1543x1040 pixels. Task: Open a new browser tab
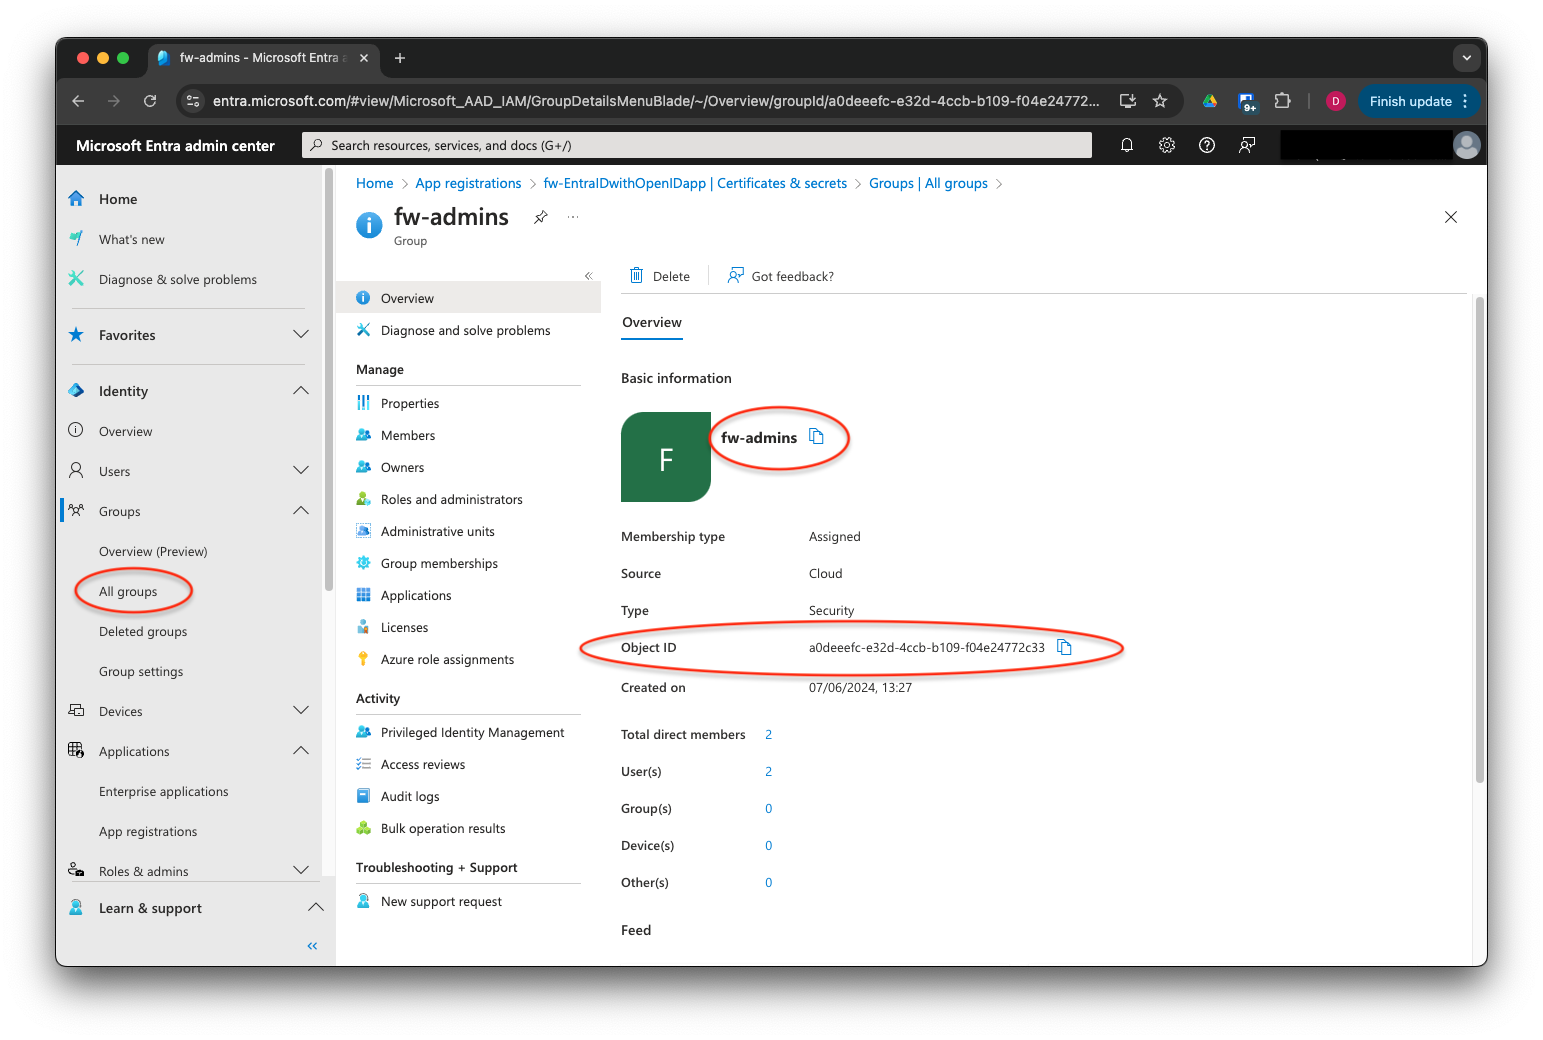click(x=400, y=58)
